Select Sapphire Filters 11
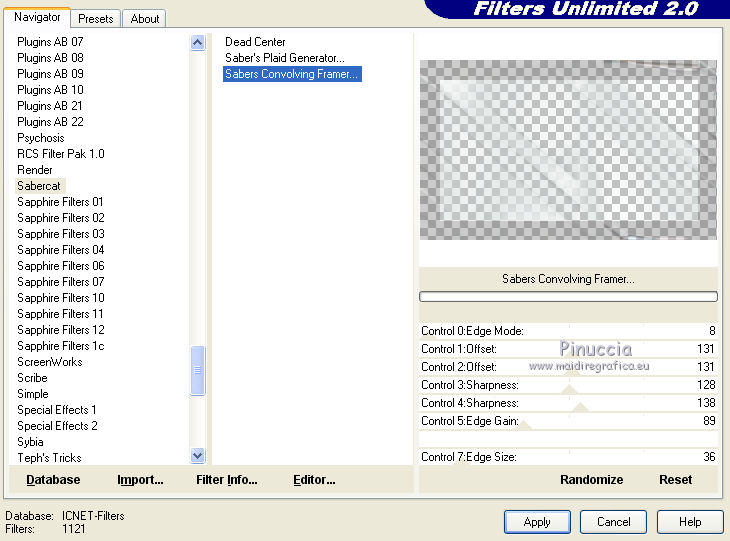Viewport: 730px width, 541px height. tap(61, 314)
